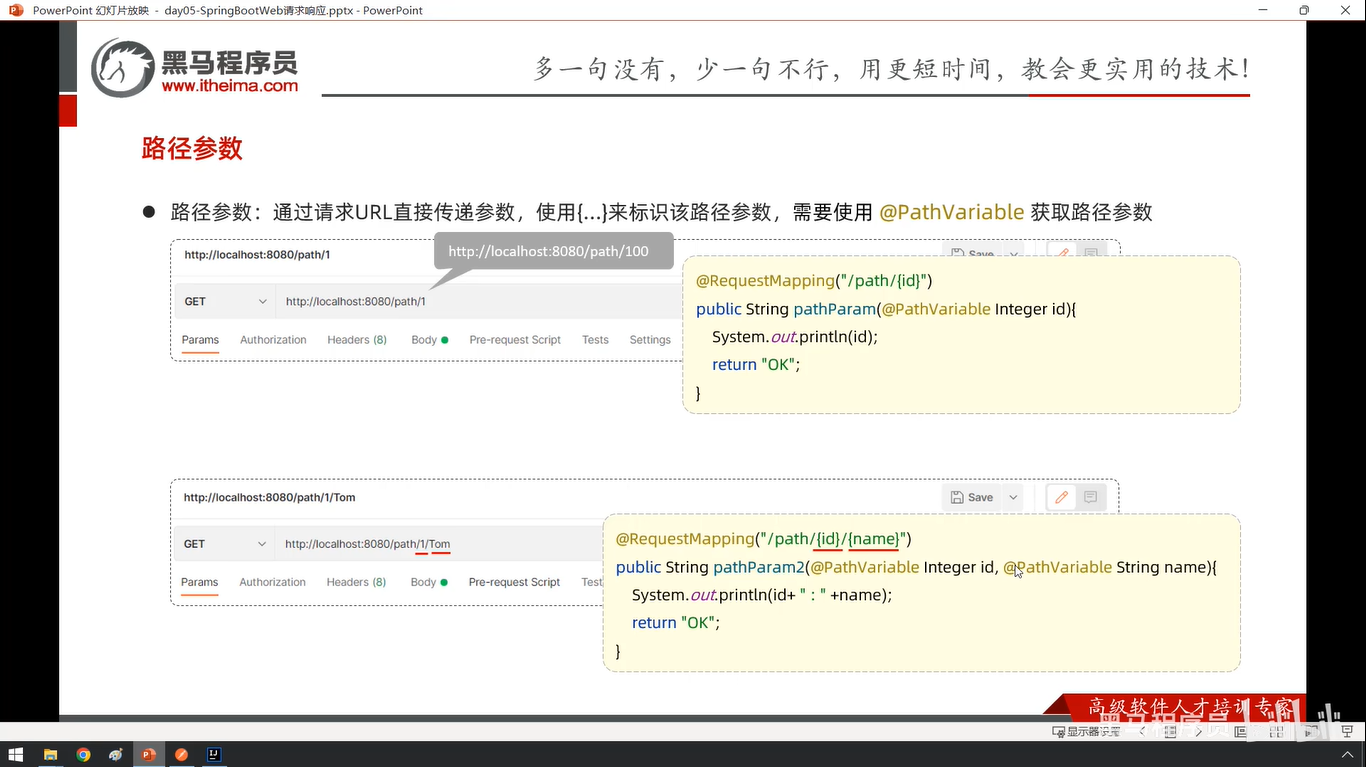Open Authorization tab in path/1 request
This screenshot has width=1366, height=767.
[273, 340]
